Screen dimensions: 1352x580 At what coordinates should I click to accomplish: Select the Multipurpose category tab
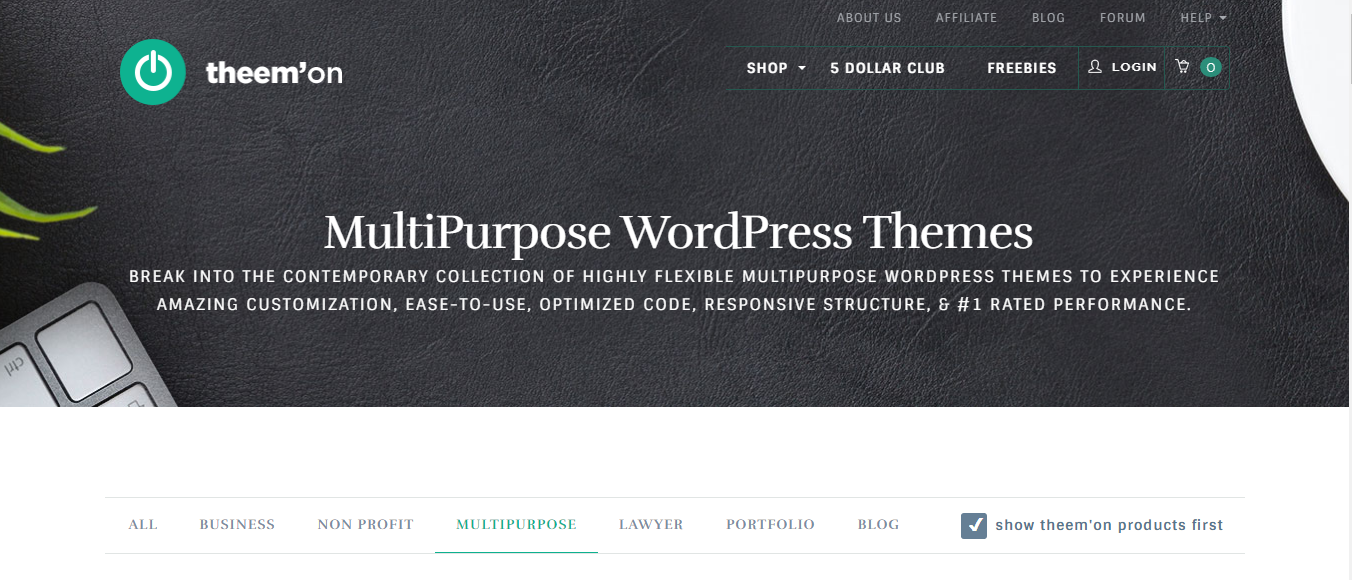pyautogui.click(x=516, y=524)
